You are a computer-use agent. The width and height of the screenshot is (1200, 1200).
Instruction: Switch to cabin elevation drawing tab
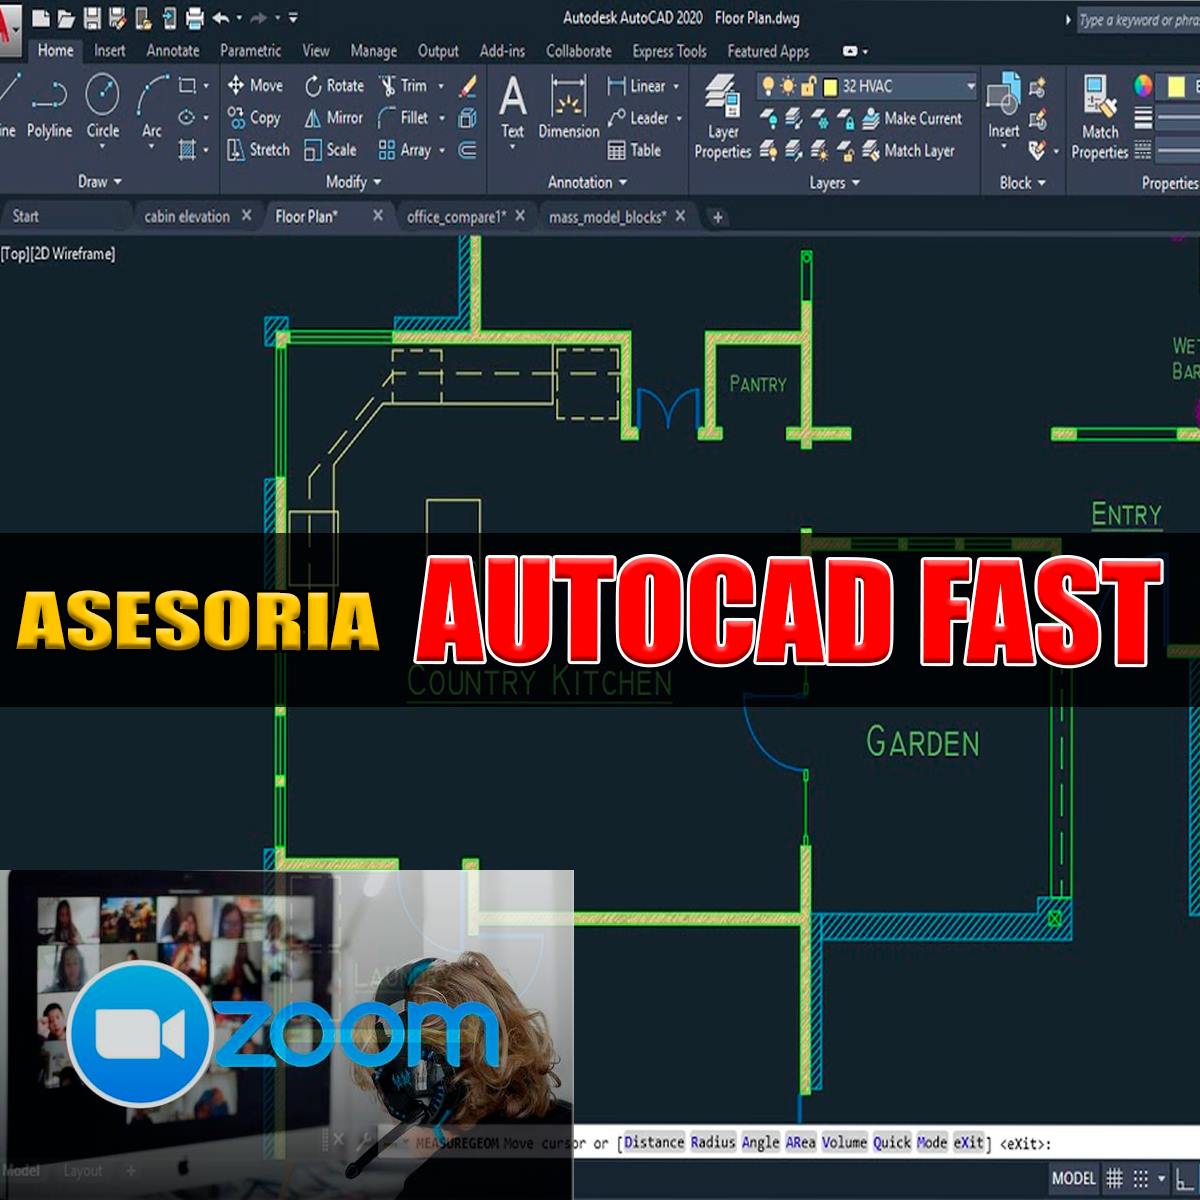pos(187,216)
